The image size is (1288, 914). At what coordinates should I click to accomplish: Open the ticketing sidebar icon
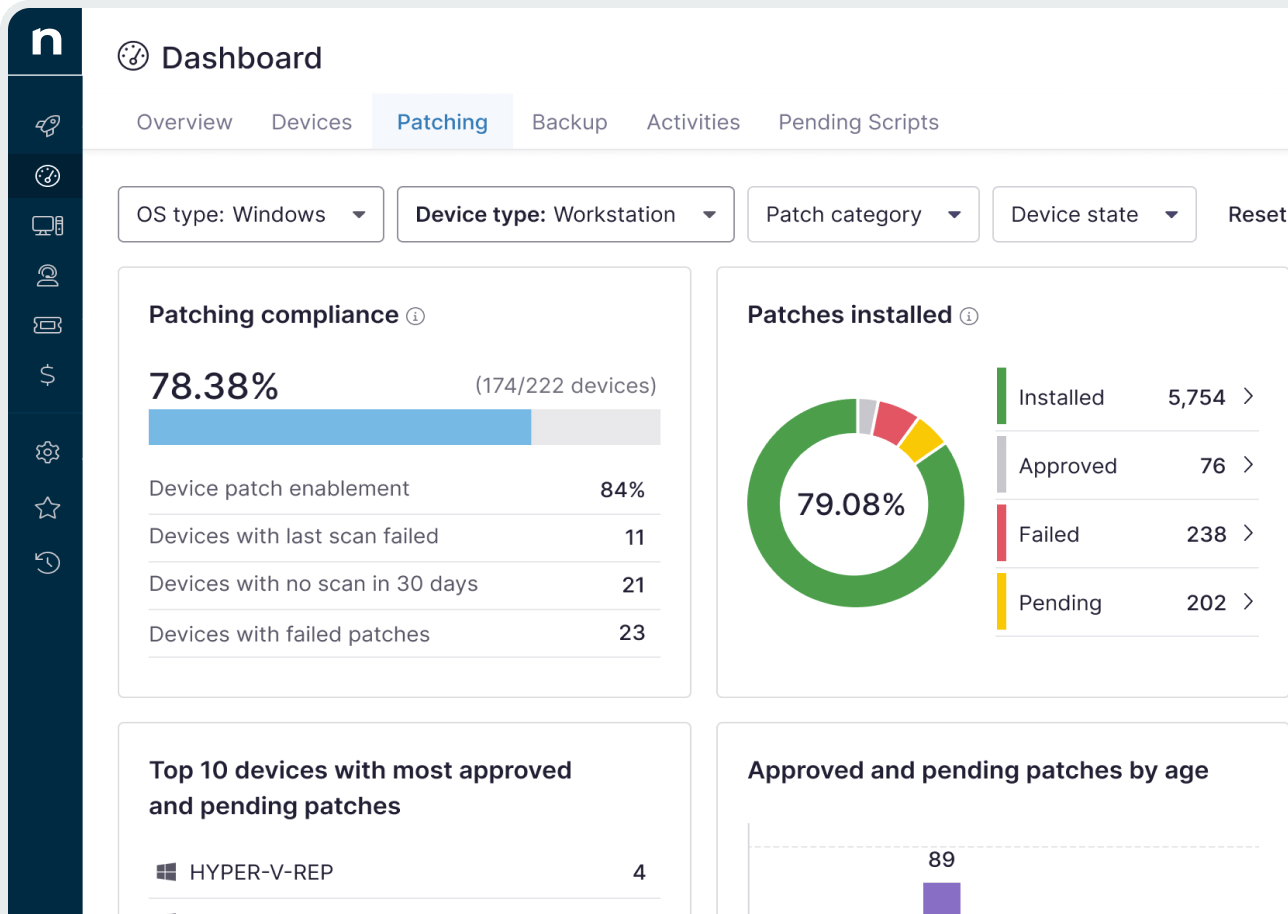coord(47,325)
